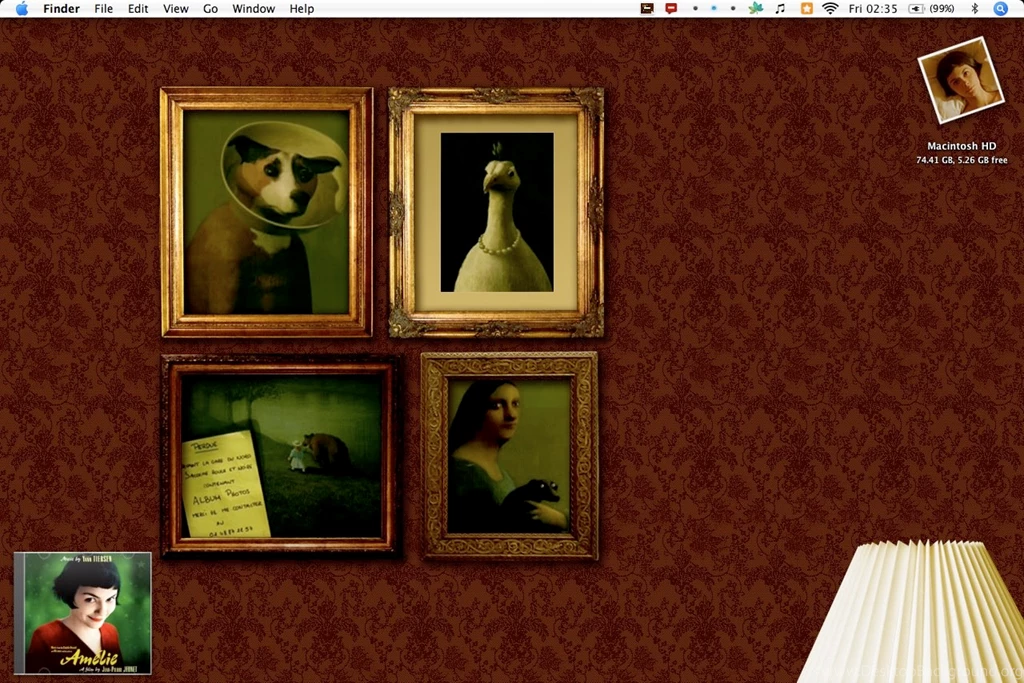Click the clock showing Fri 02:35

pos(872,8)
